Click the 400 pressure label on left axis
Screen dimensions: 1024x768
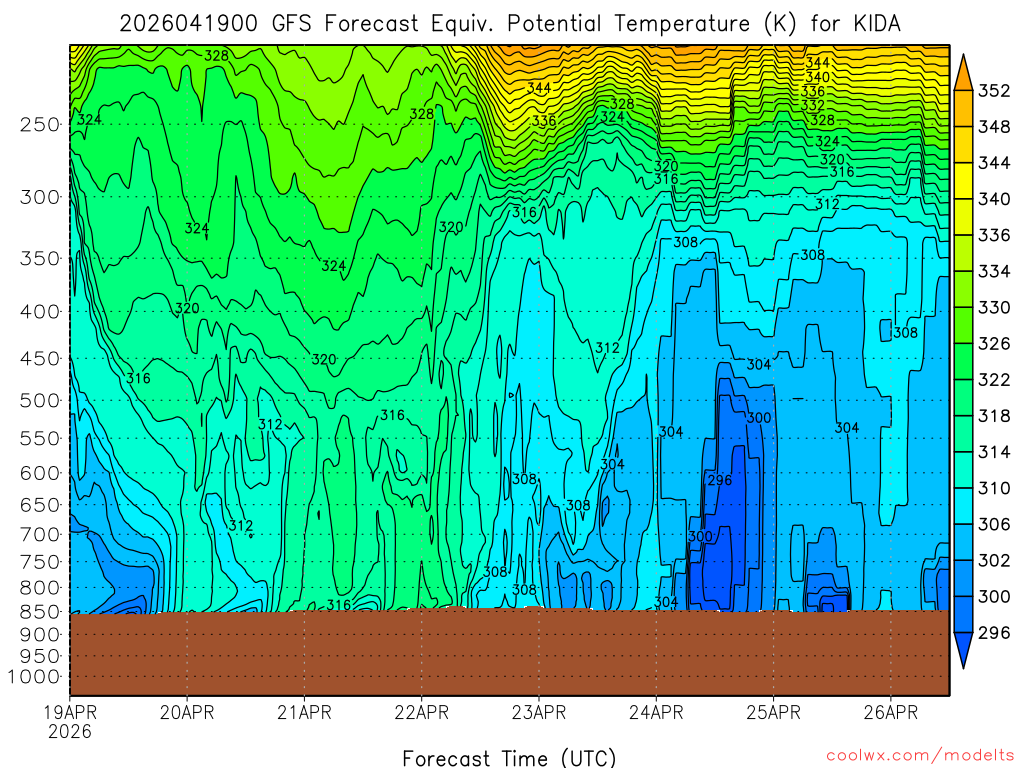click(x=40, y=312)
